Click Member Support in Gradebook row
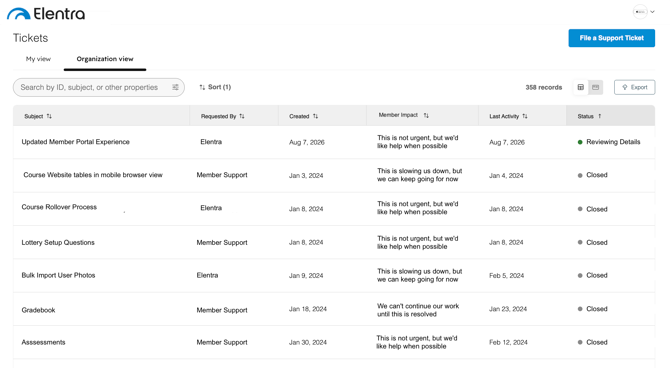This screenshot has width=670, height=368. tap(222, 310)
